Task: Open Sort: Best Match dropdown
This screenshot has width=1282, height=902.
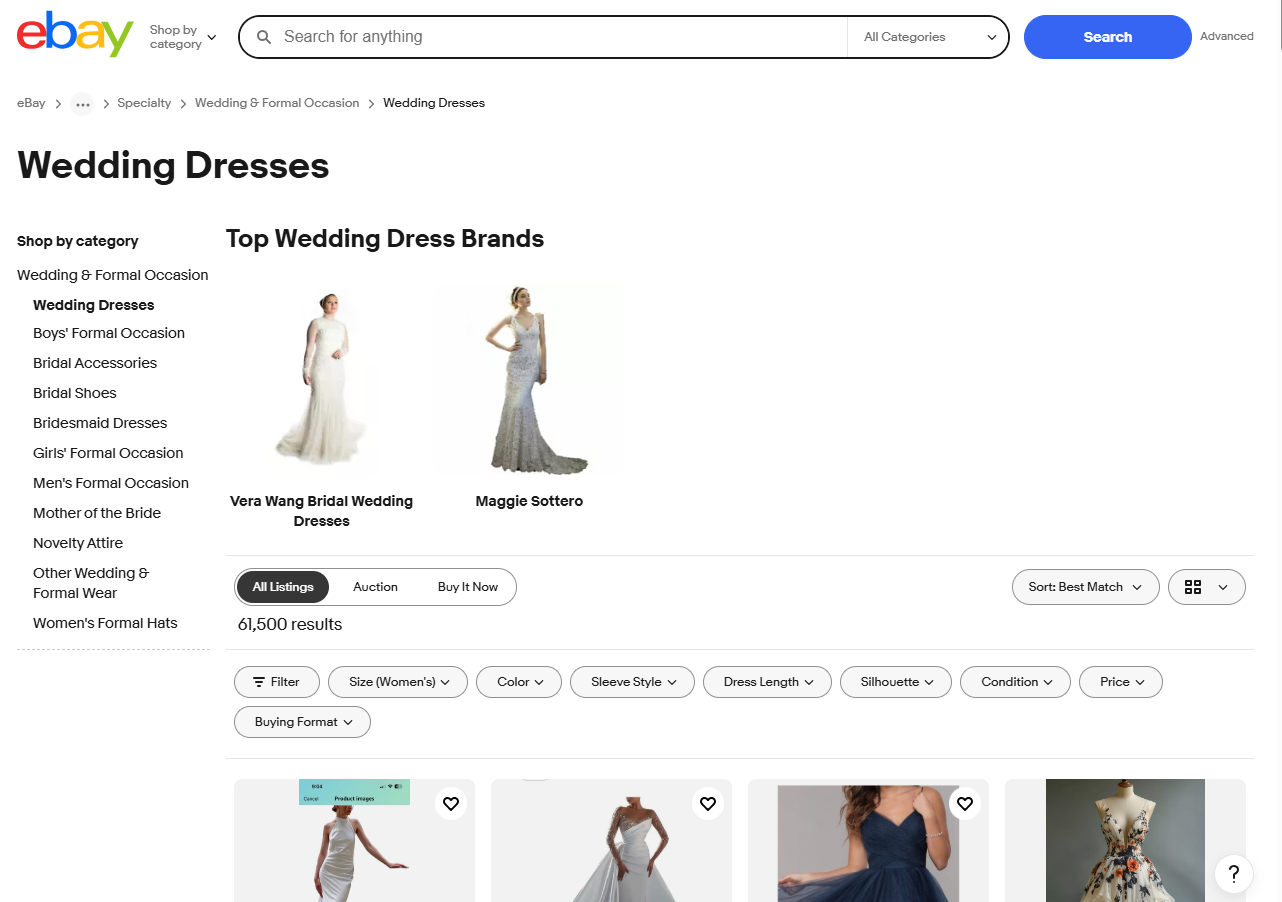Action: [1085, 587]
